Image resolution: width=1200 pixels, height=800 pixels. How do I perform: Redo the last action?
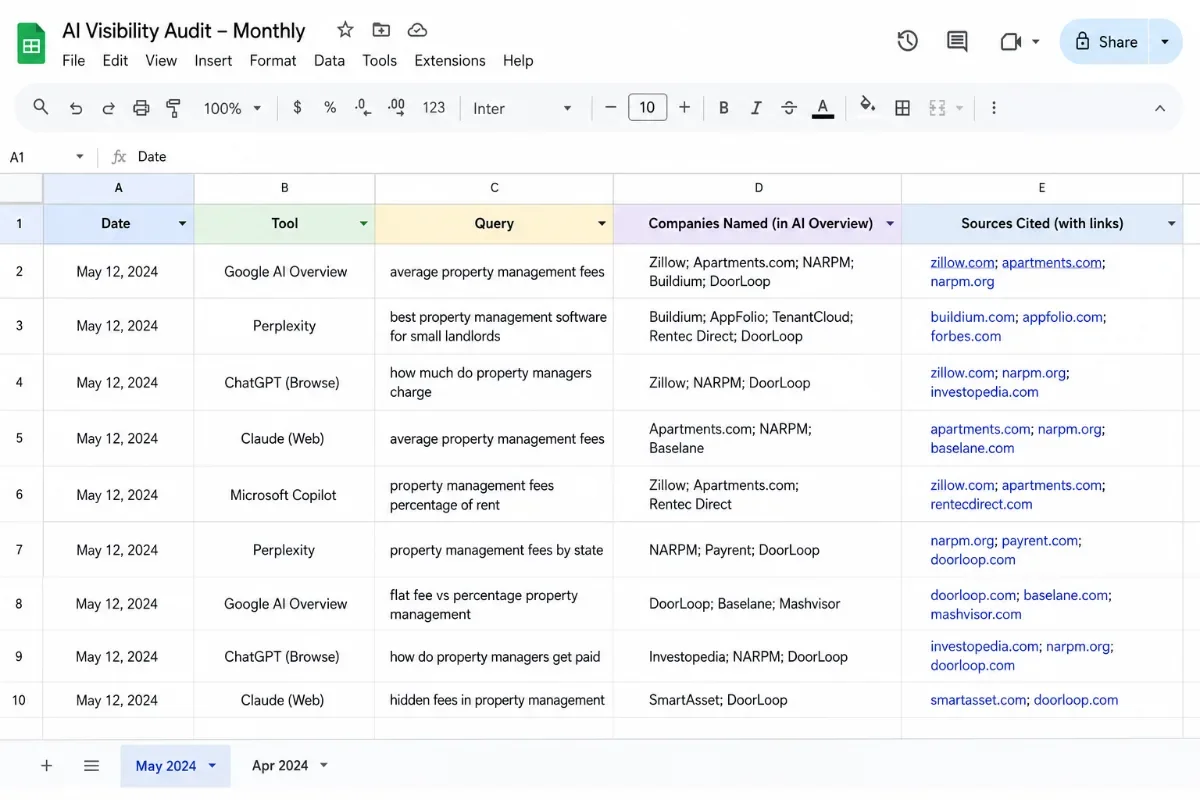[108, 108]
